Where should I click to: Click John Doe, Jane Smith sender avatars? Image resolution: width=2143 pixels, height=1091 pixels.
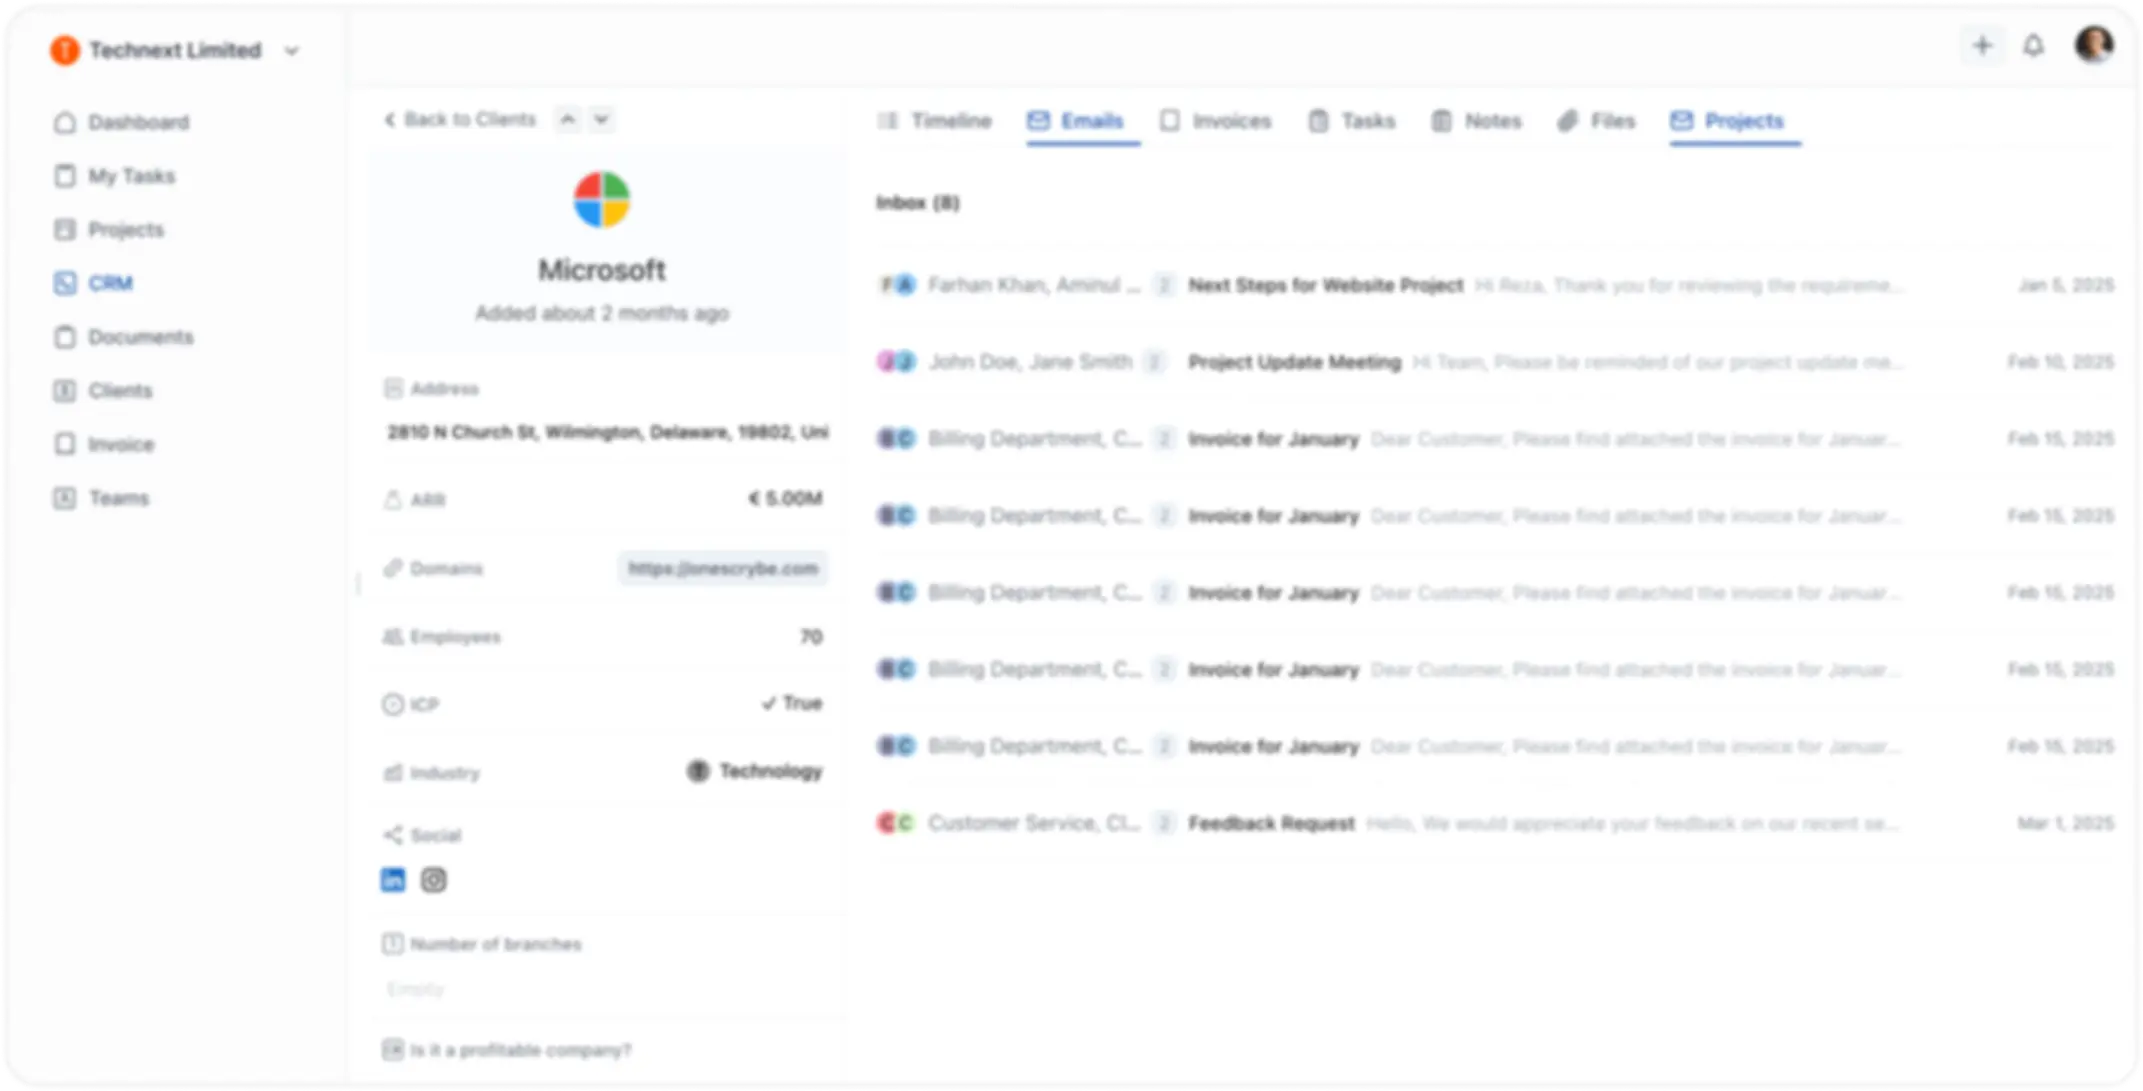(x=897, y=362)
